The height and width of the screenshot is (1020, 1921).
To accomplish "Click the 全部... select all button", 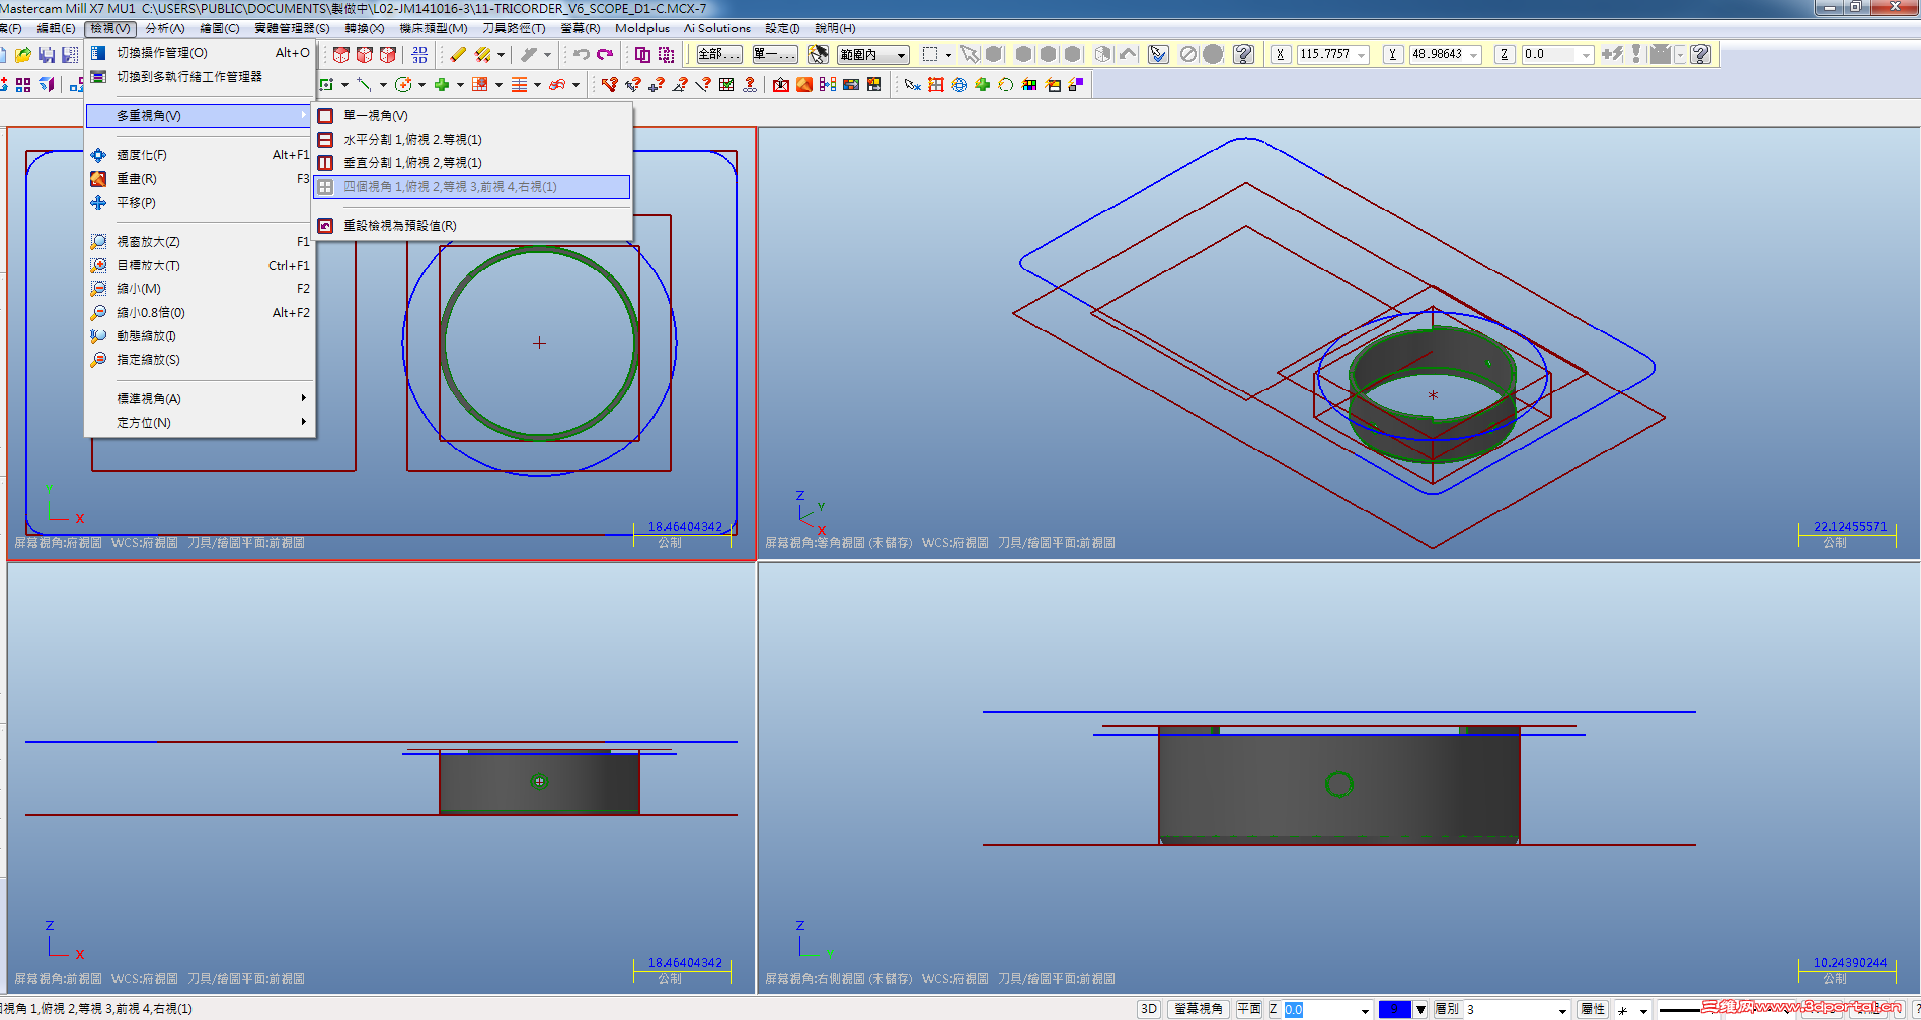I will pyautogui.click(x=719, y=54).
